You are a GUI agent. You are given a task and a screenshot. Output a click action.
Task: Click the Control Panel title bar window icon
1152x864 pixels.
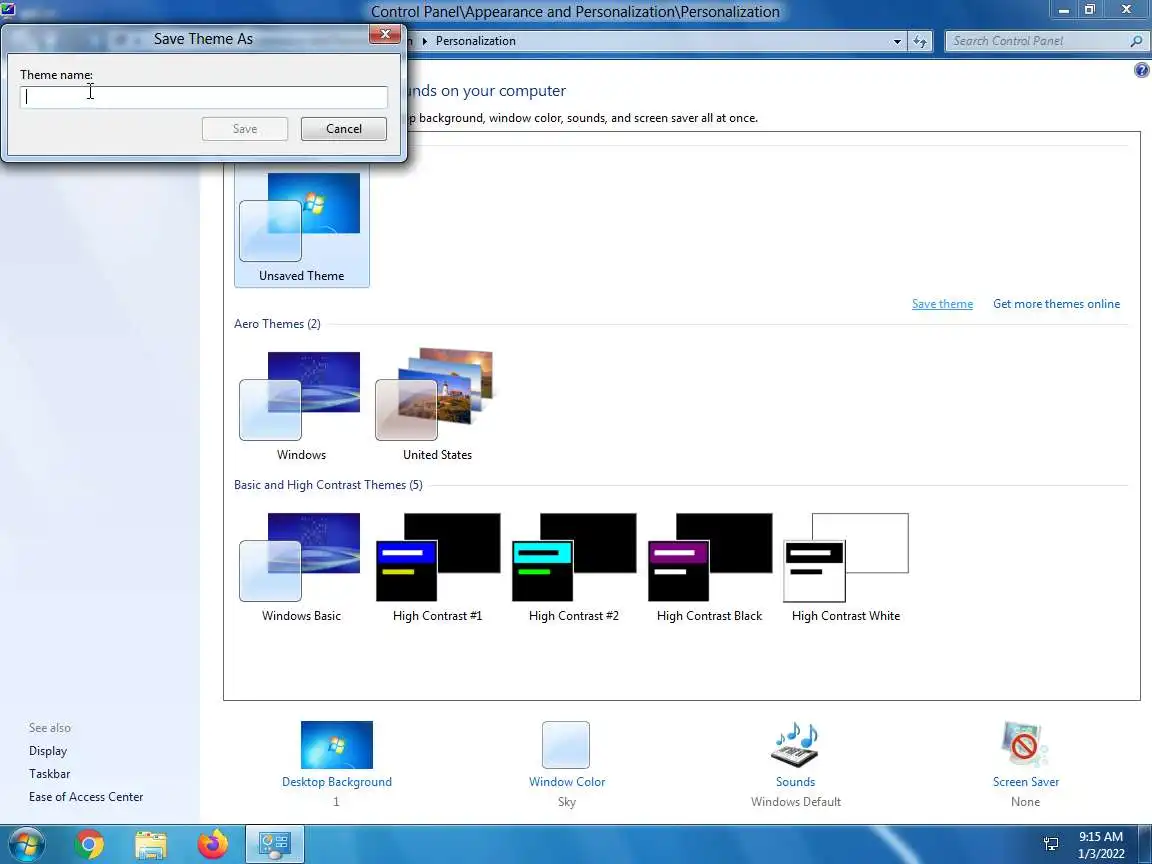click(7, 10)
